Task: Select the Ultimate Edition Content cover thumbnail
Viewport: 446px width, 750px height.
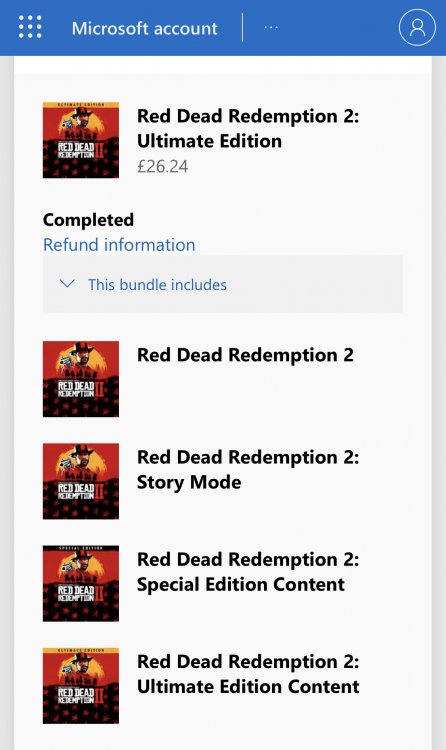Action: (81, 686)
